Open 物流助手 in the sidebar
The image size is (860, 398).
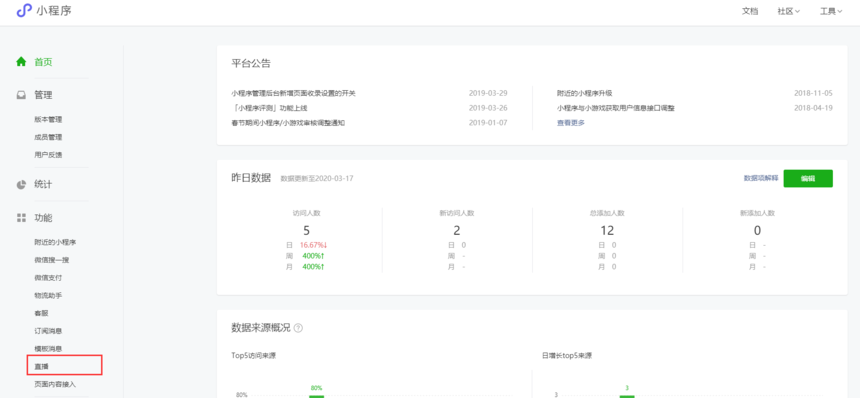pyautogui.click(x=48, y=295)
